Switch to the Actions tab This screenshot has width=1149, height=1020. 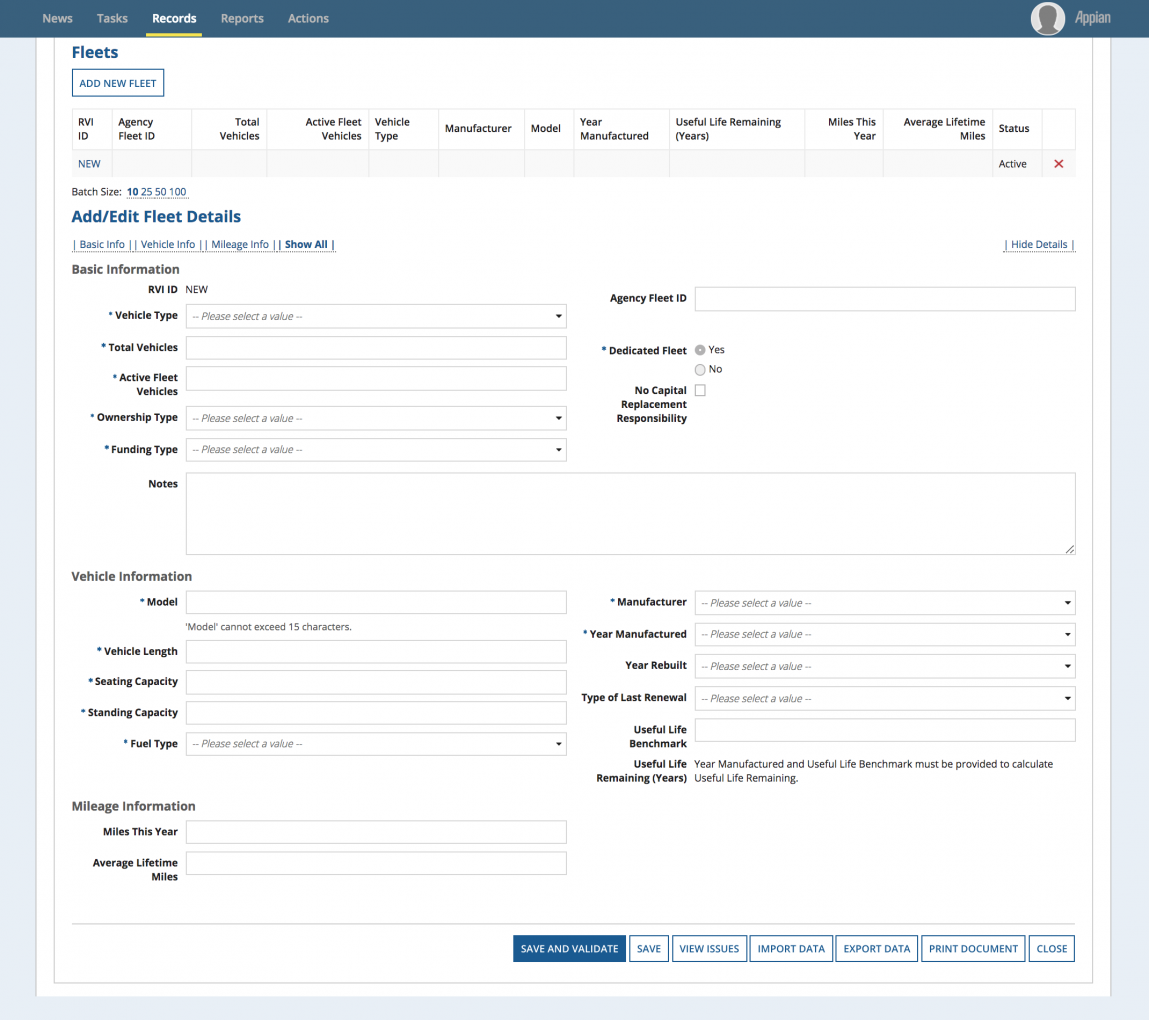click(x=308, y=18)
